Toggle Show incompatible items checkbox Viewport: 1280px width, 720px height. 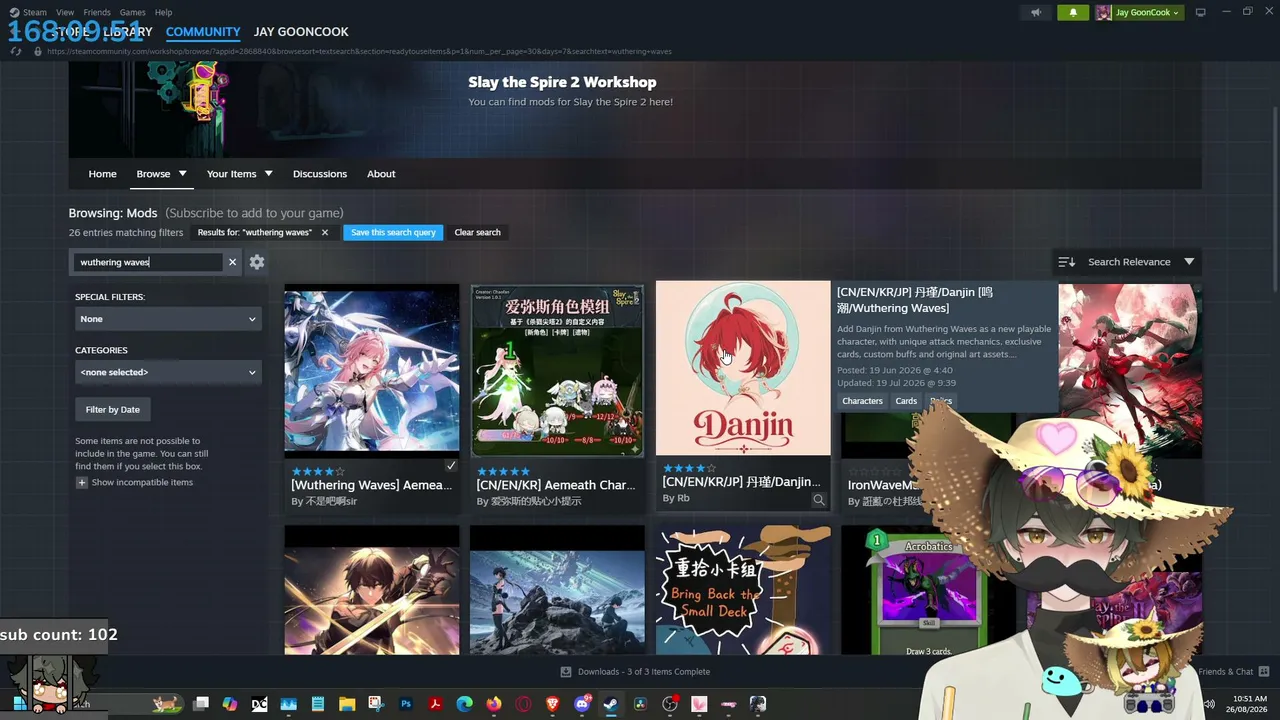(x=81, y=483)
